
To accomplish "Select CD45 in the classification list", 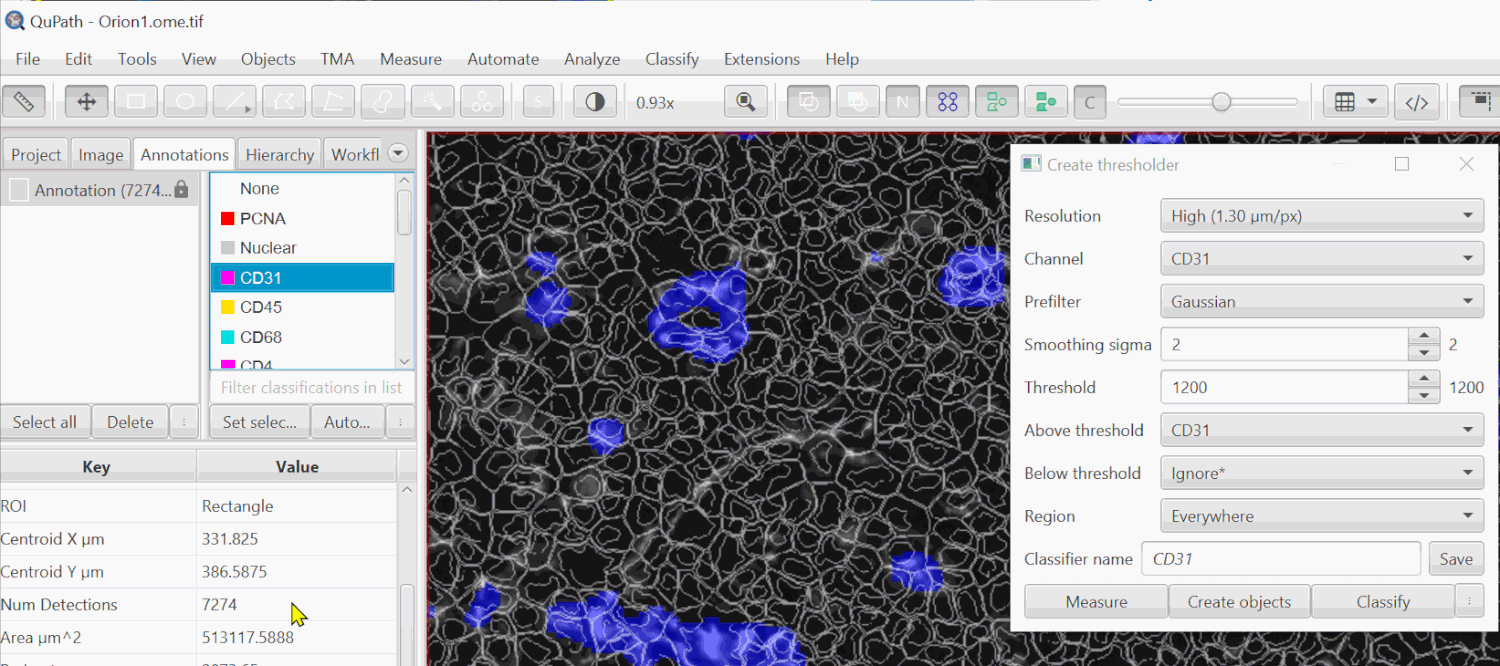I will (x=302, y=307).
